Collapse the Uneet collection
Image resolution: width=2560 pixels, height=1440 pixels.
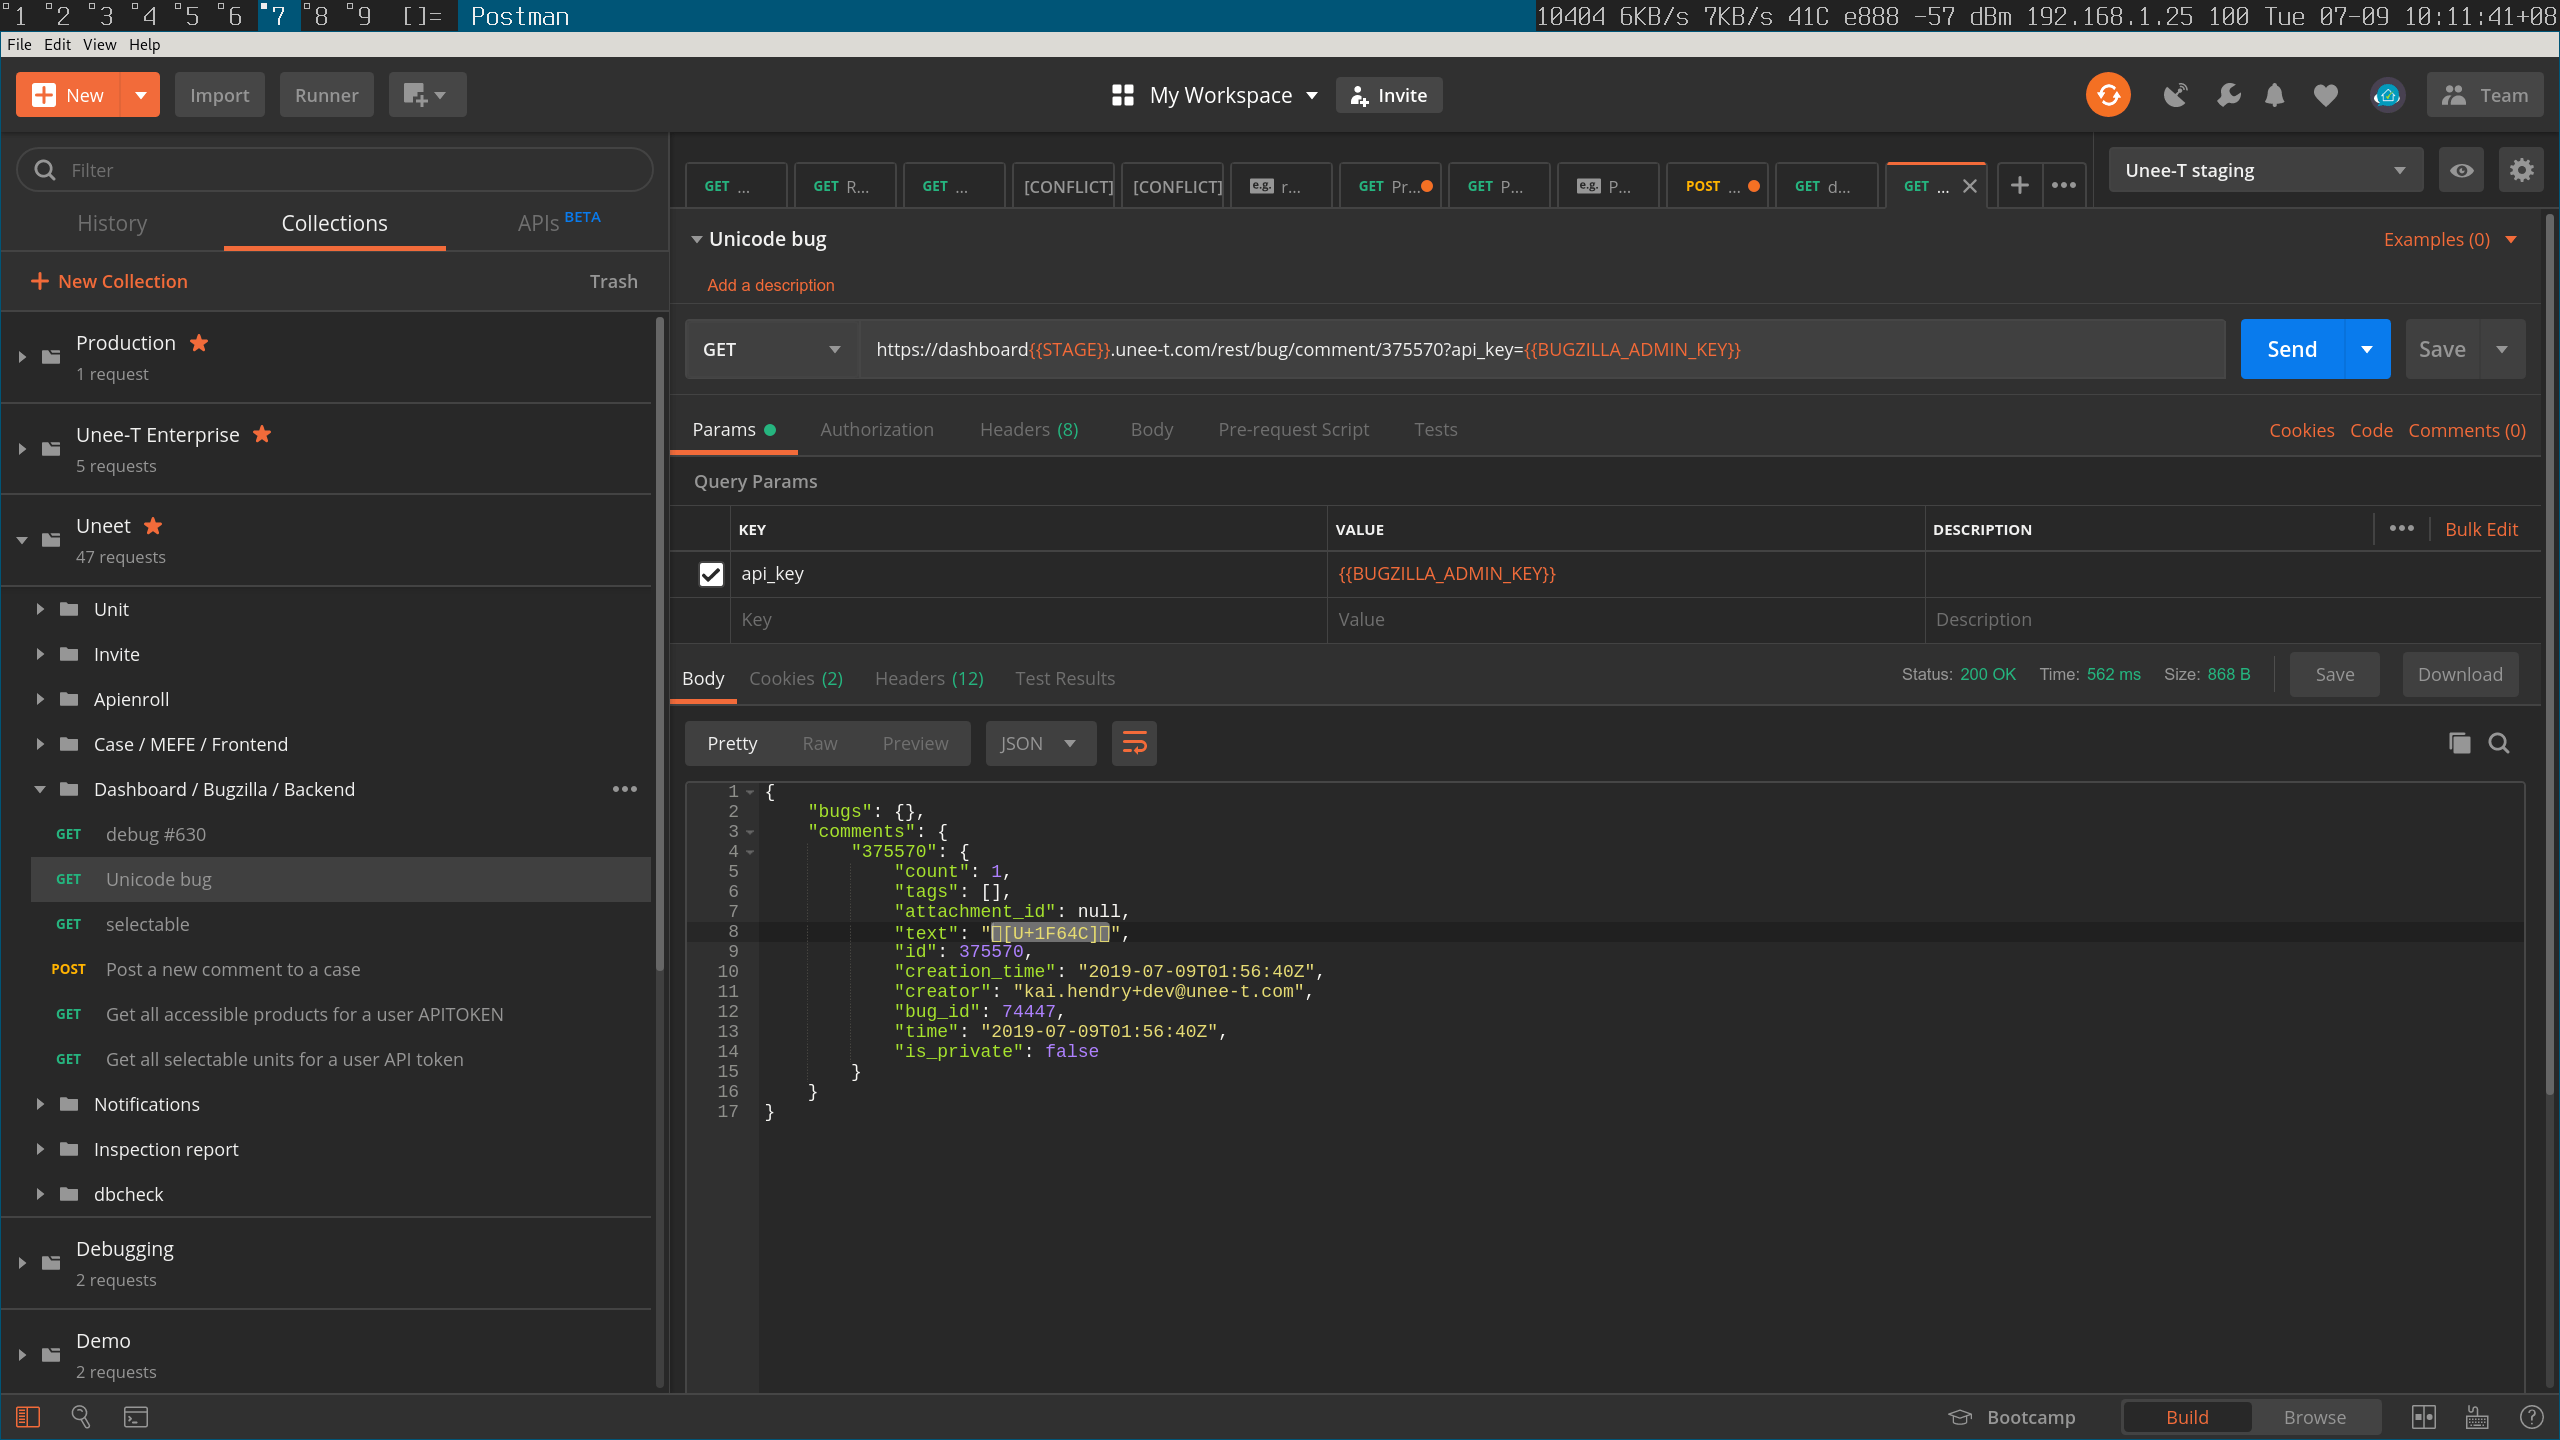pyautogui.click(x=22, y=540)
